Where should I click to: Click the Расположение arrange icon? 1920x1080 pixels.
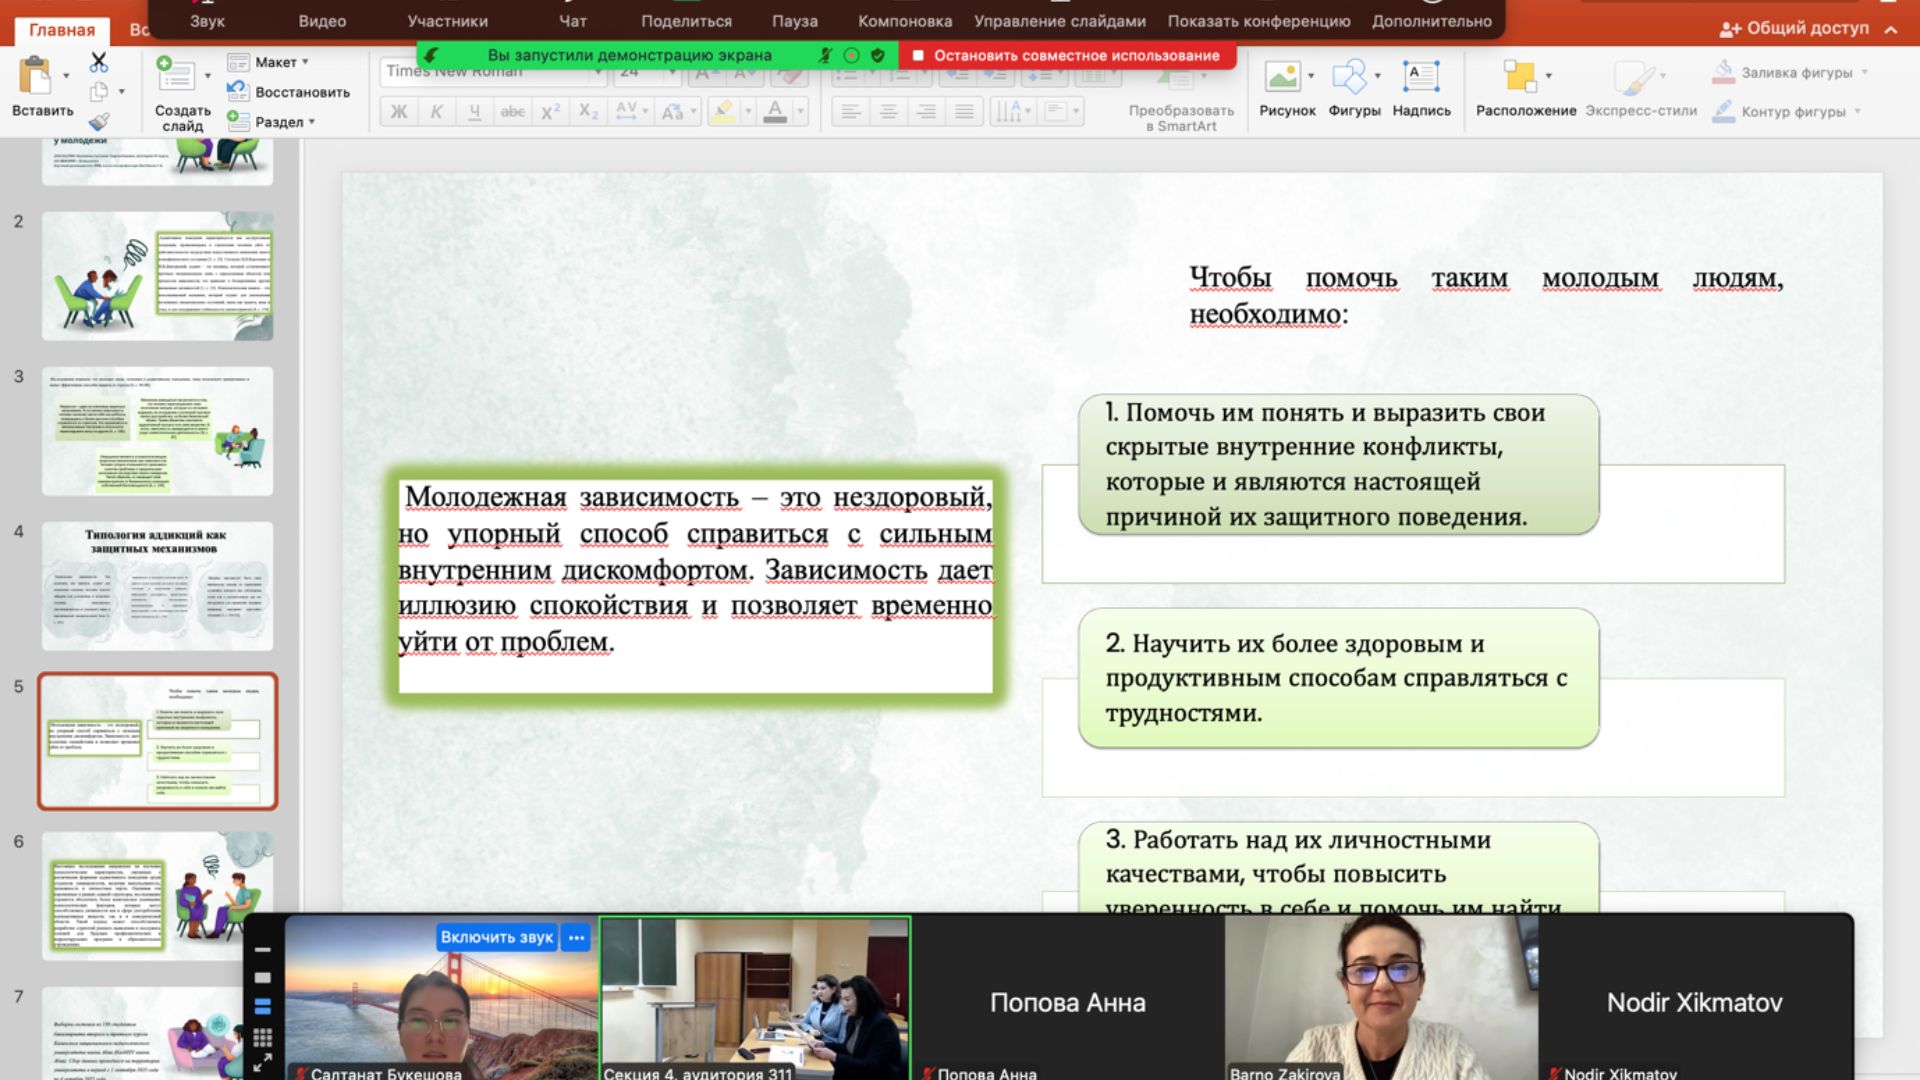point(1519,77)
